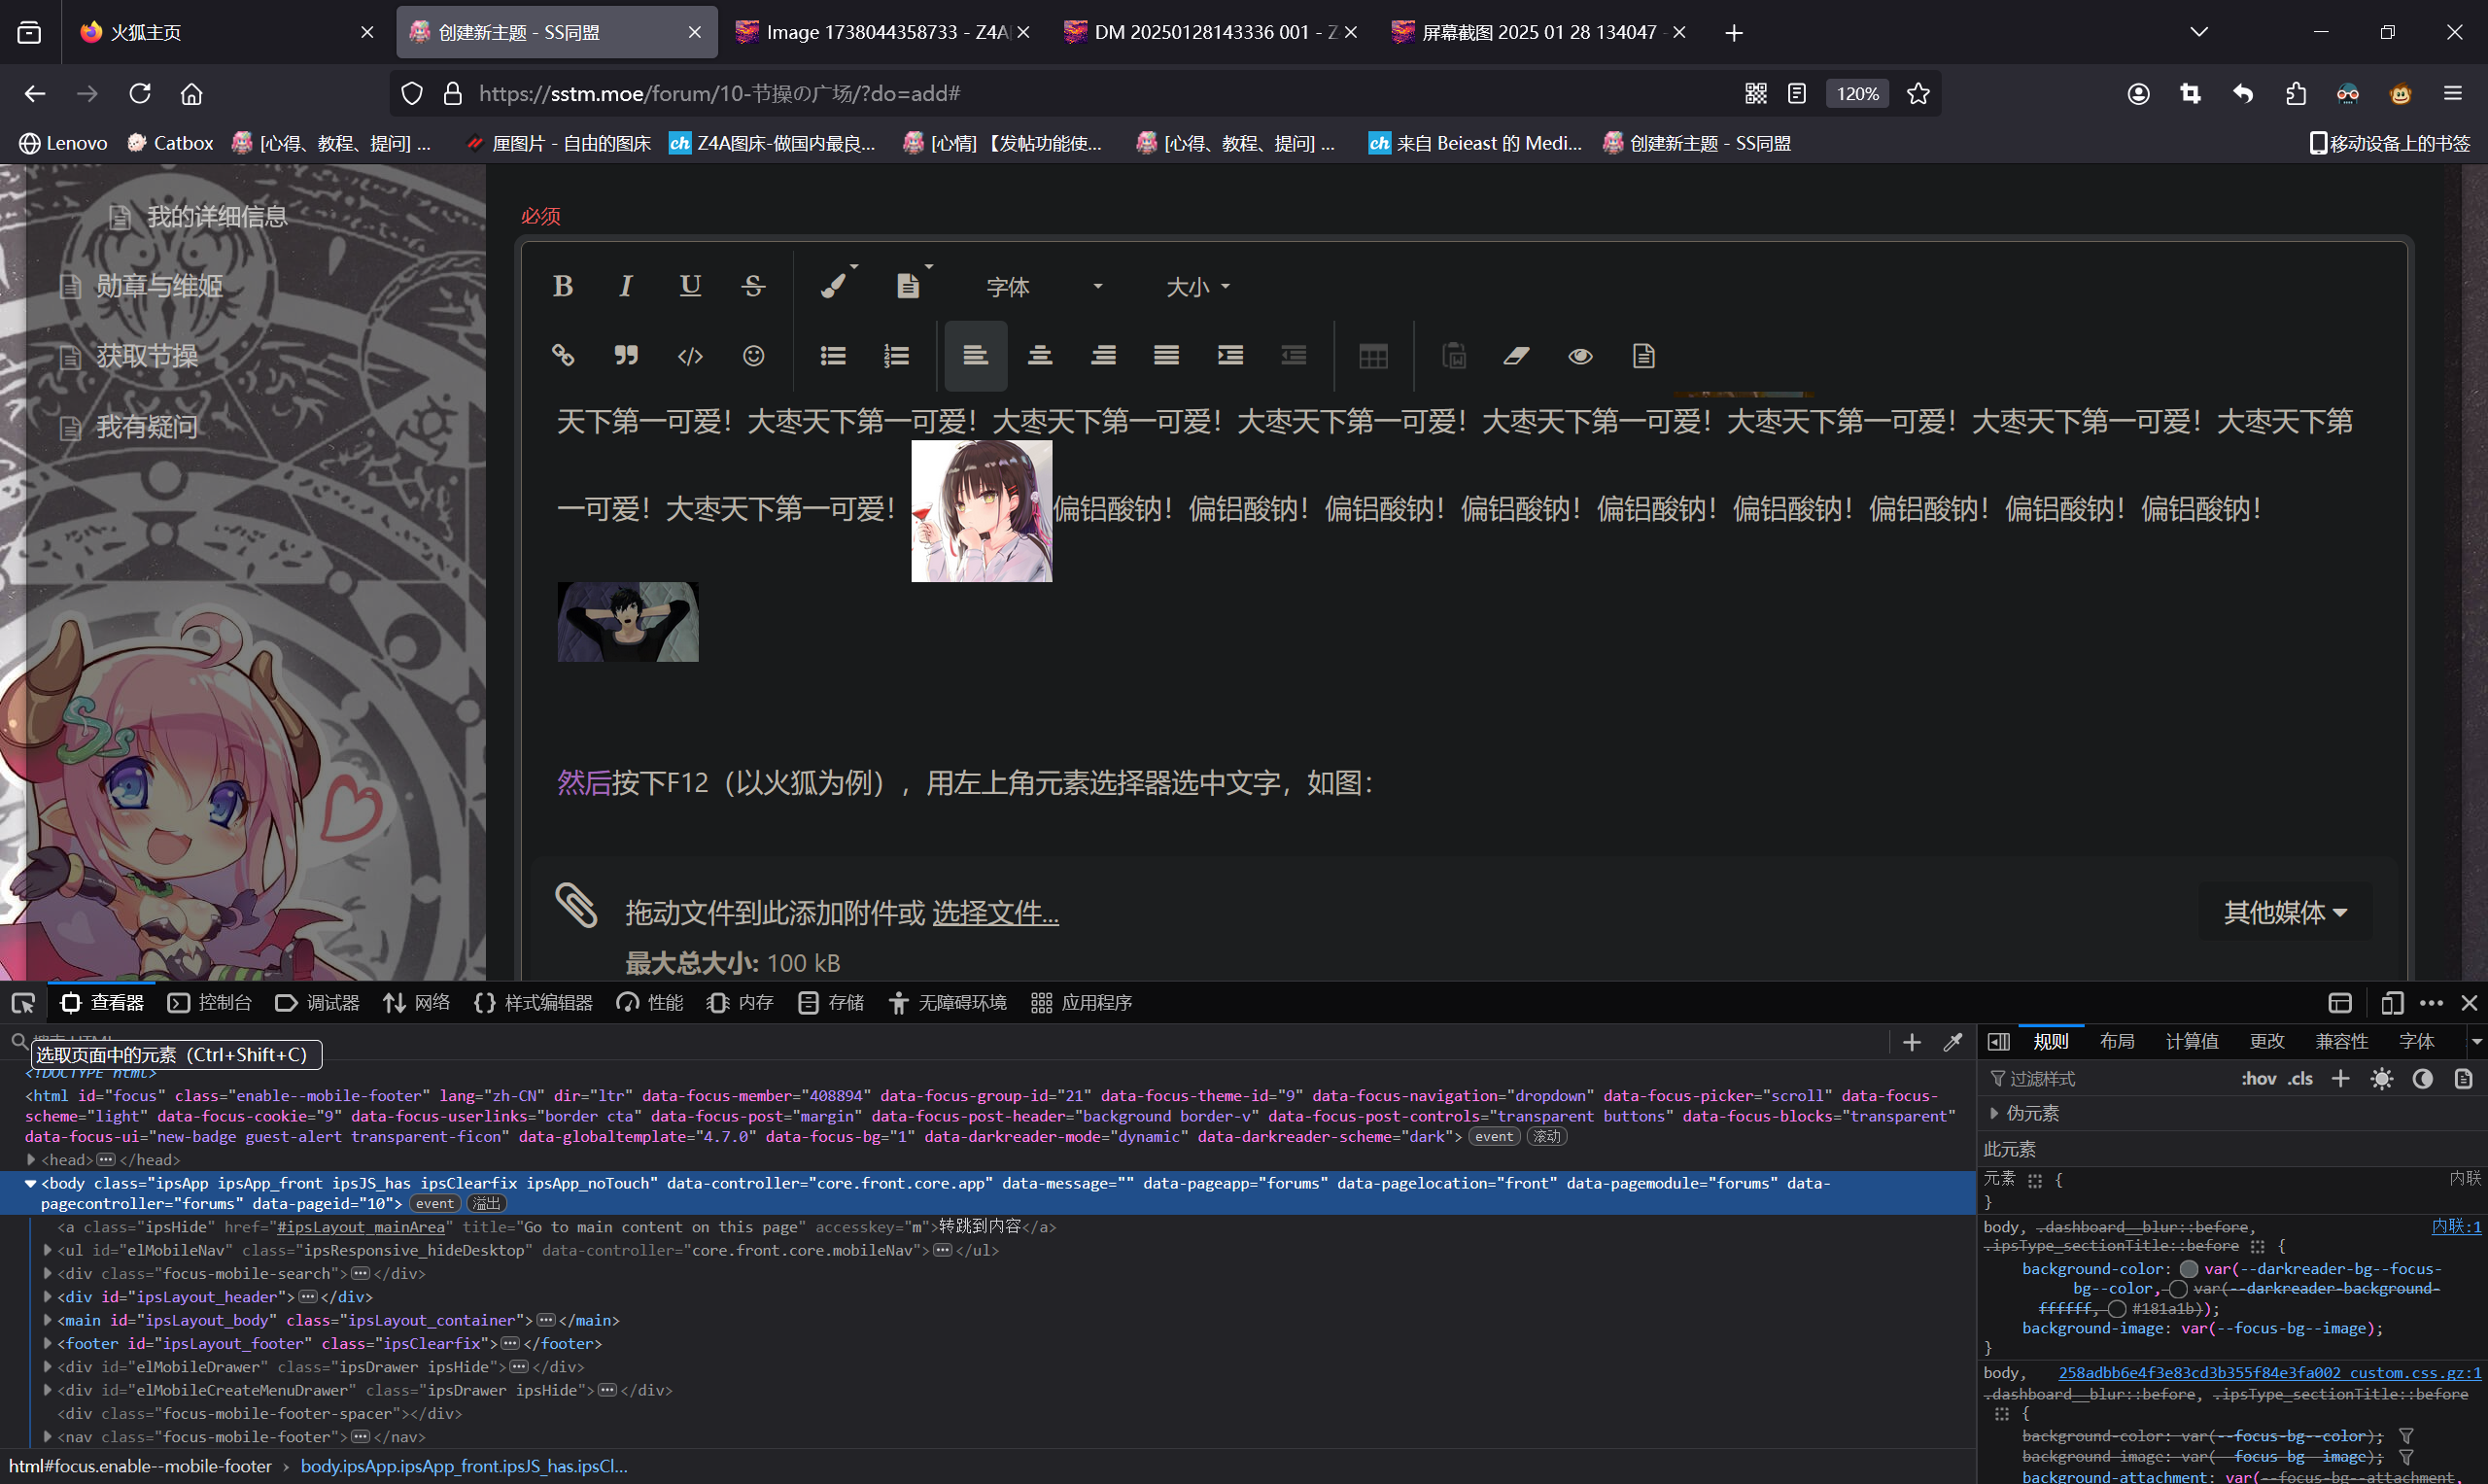
Task: Toggle dark color scheme simulation
Action: [2422, 1079]
